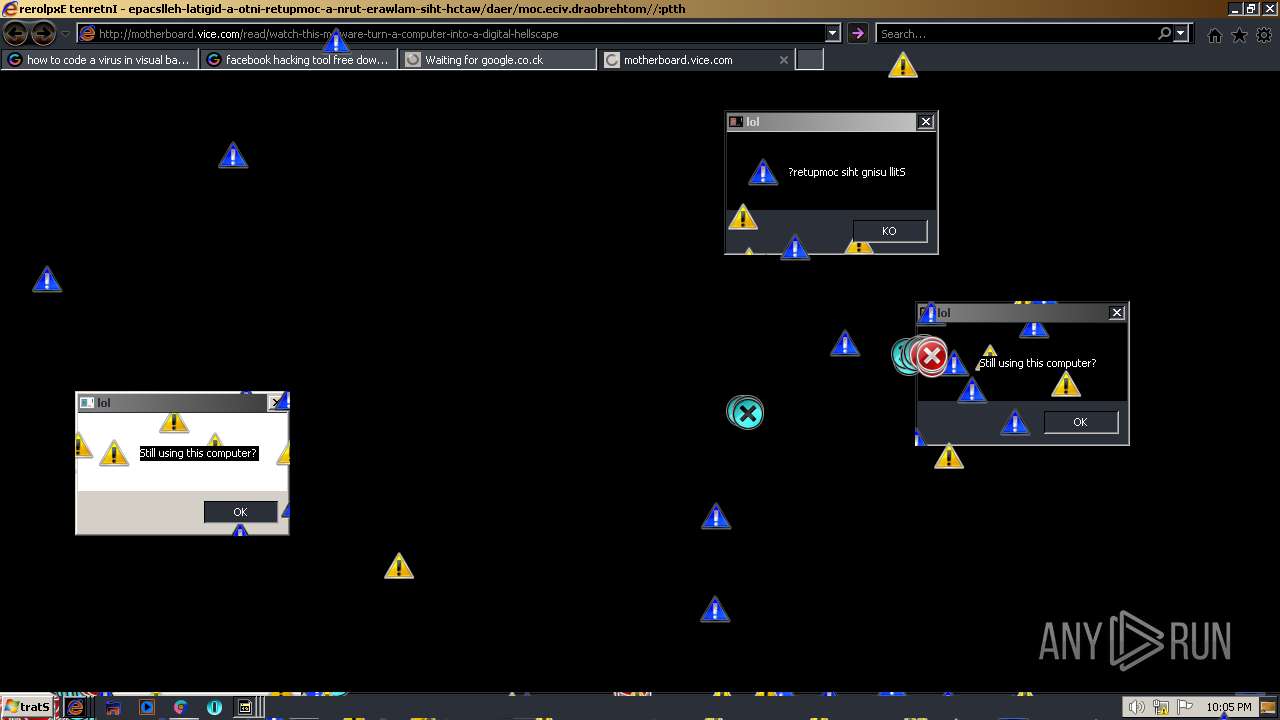
Task: Click the motherboard.vice.com address bar
Action: (450, 34)
